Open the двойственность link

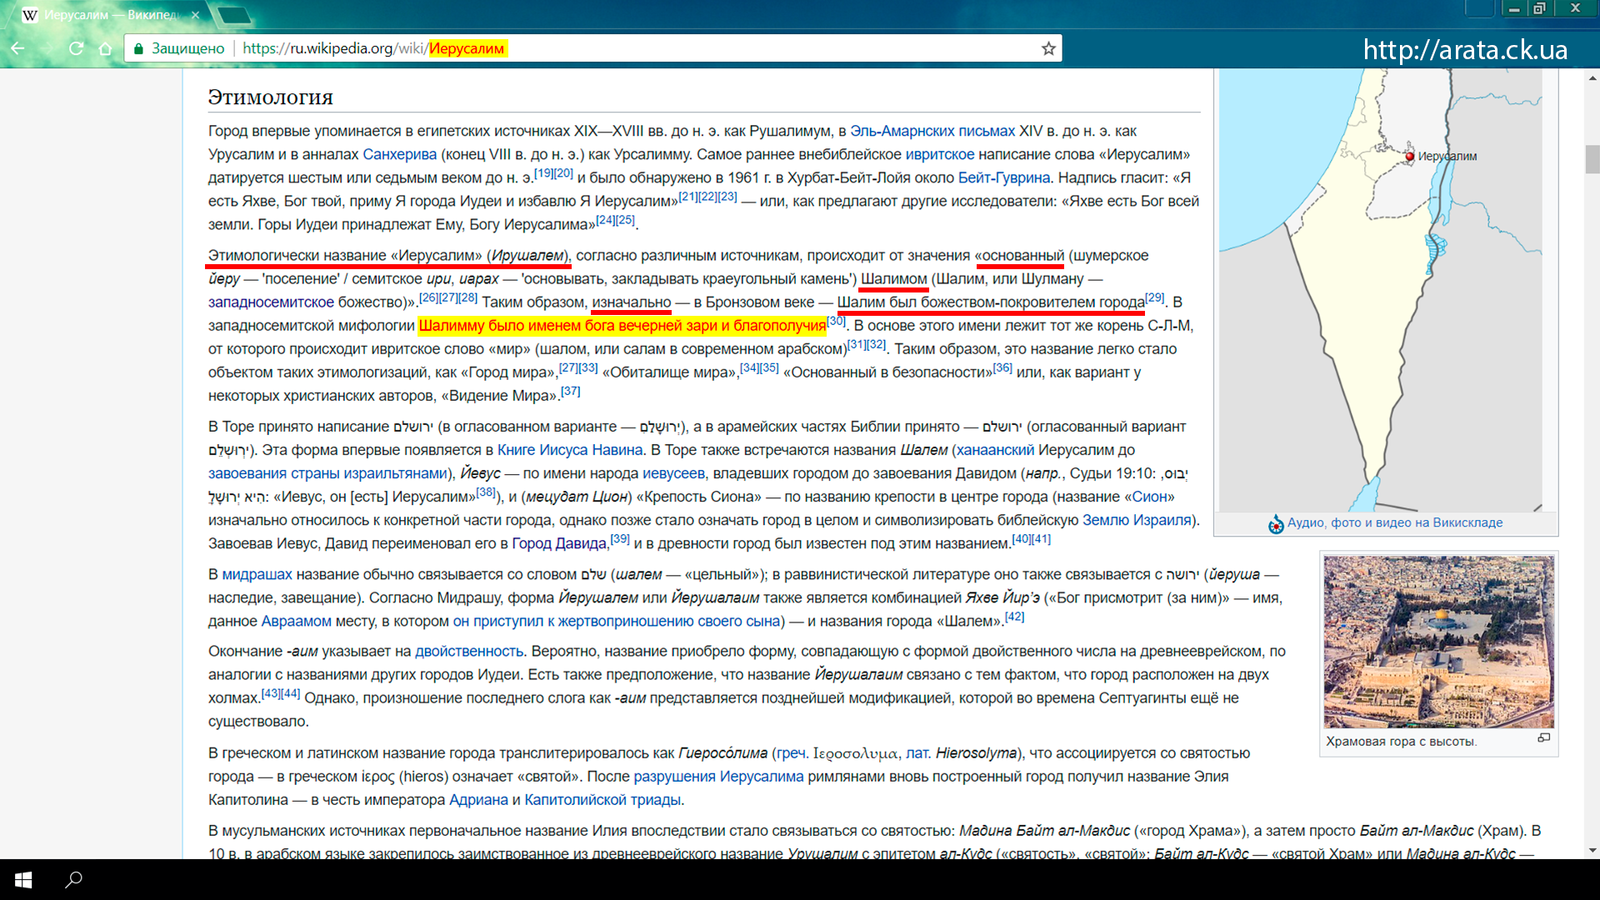[469, 651]
